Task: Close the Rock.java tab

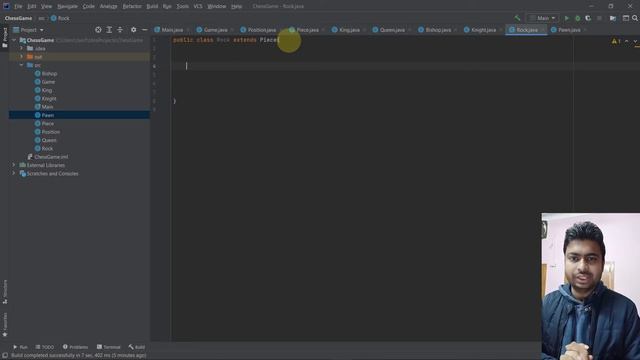Action: [543, 30]
